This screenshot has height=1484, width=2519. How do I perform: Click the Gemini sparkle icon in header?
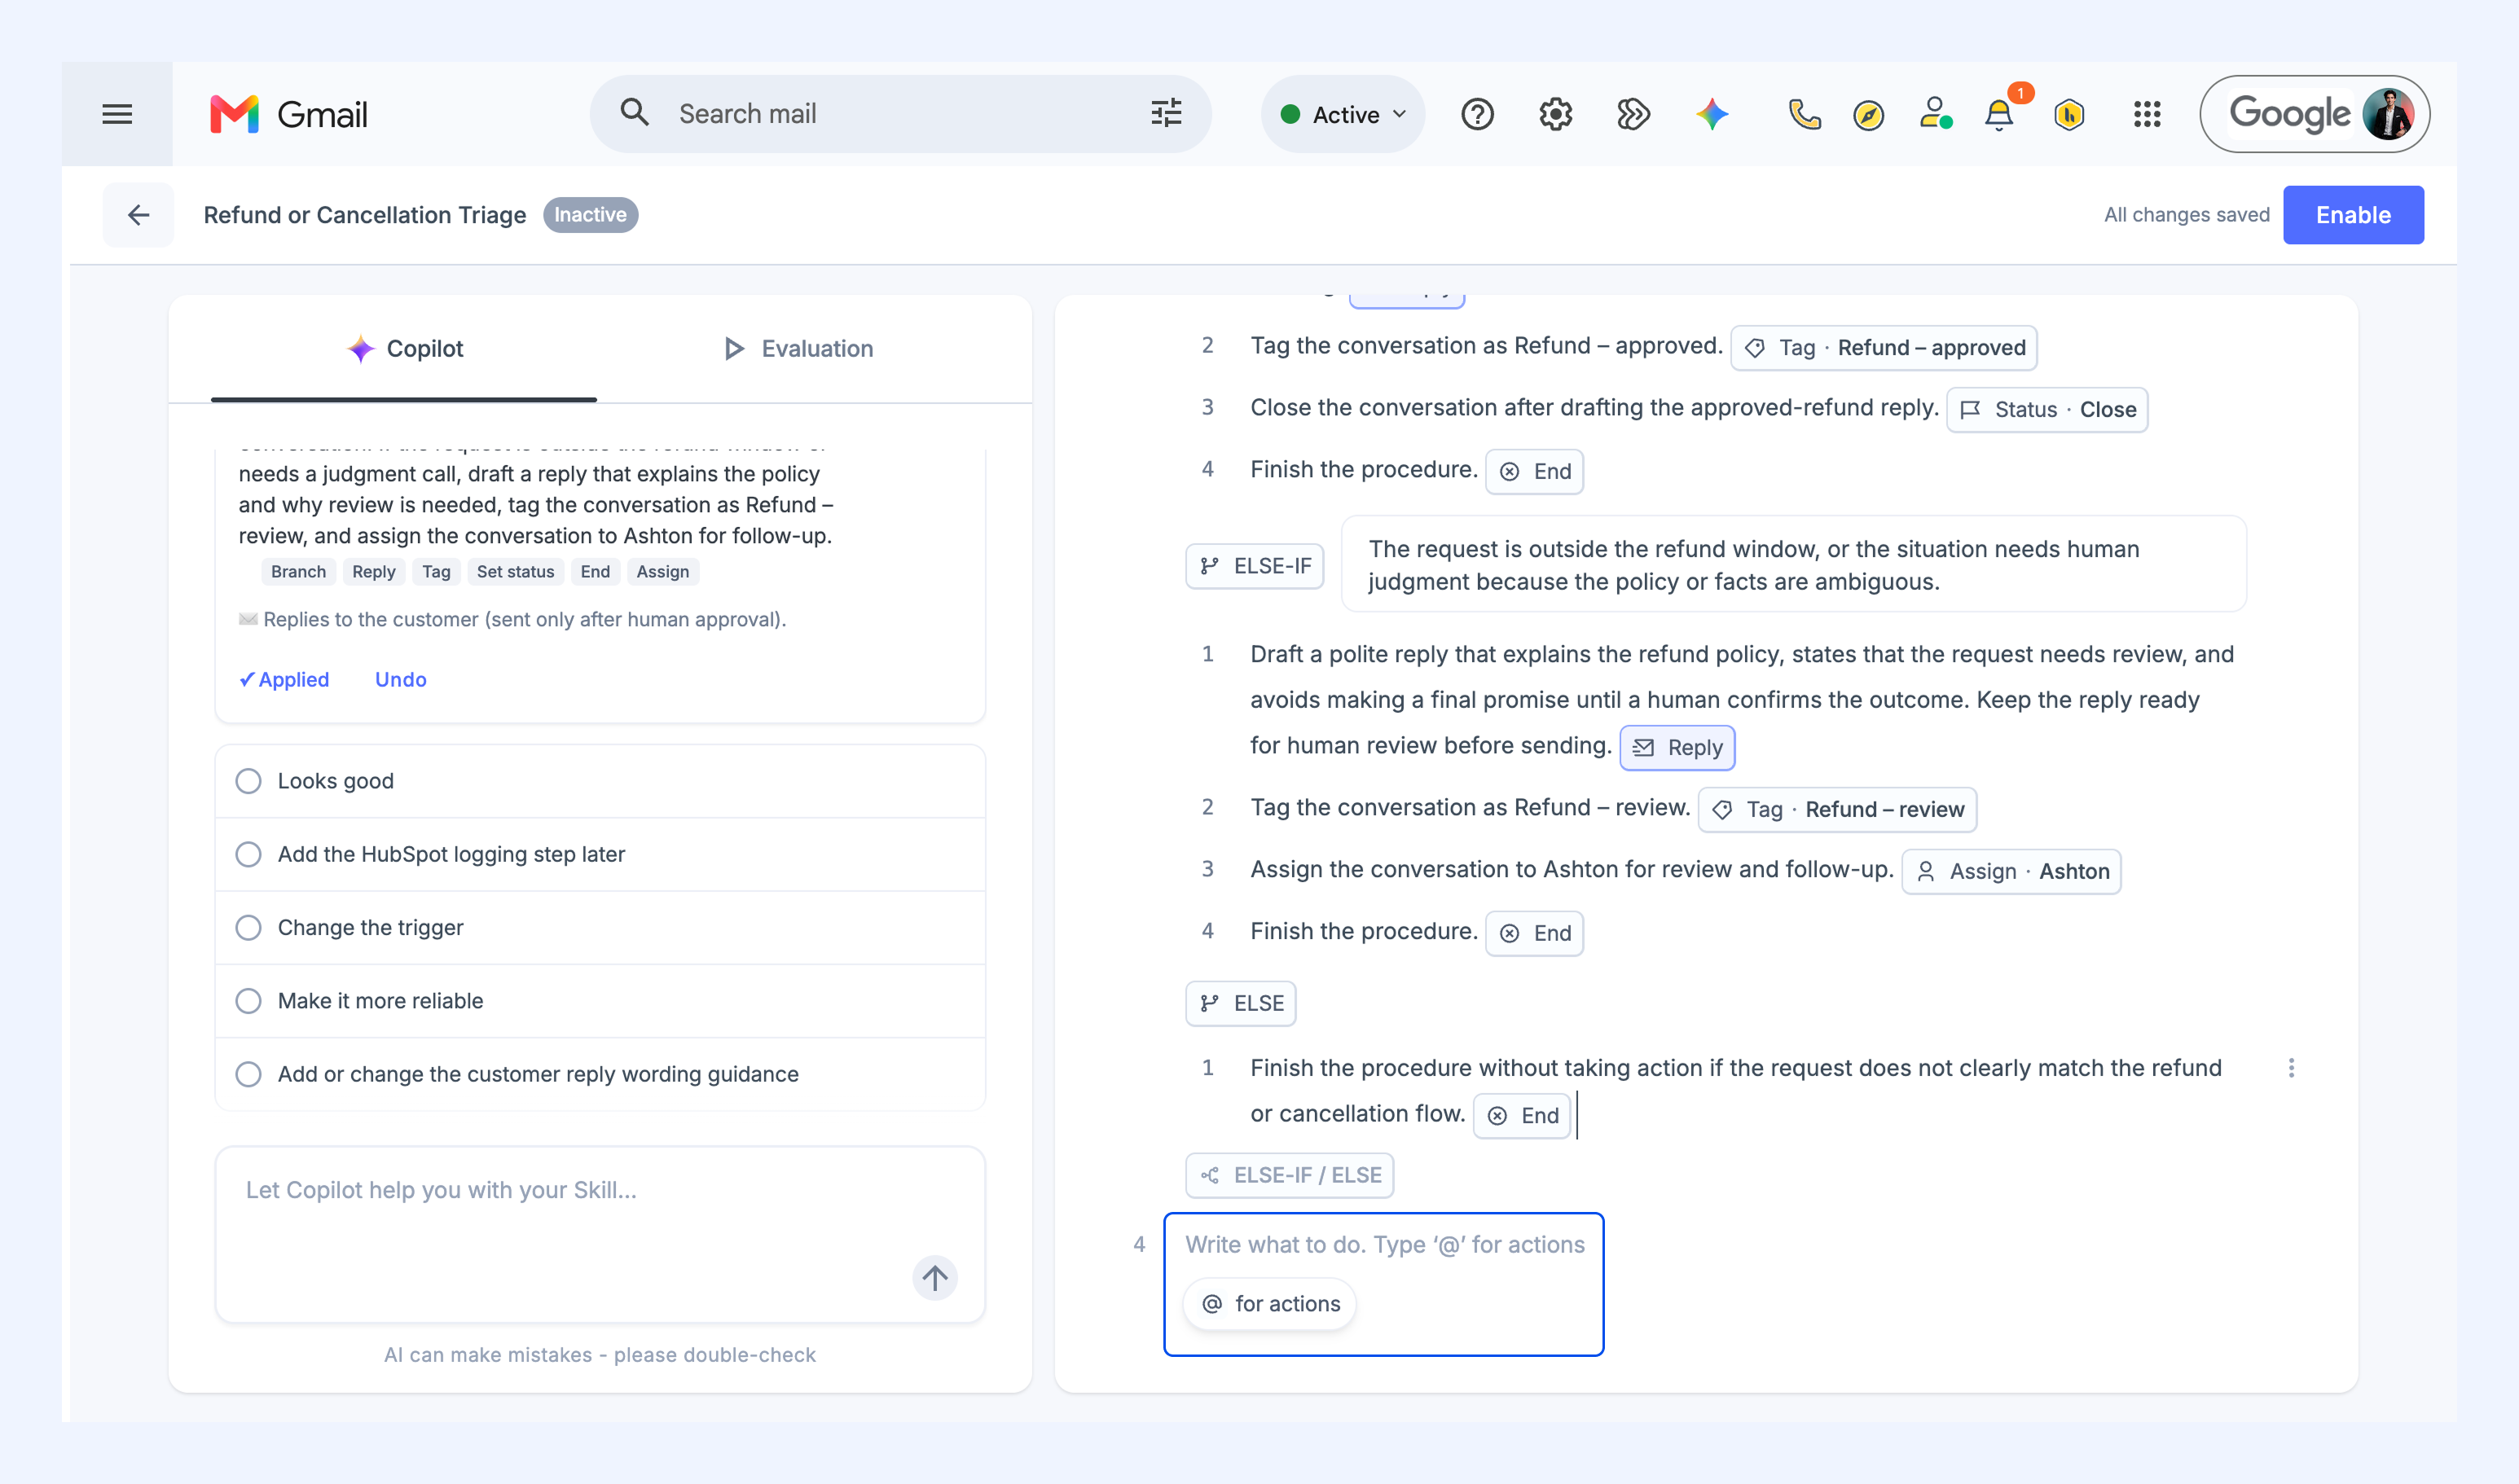pos(1712,114)
